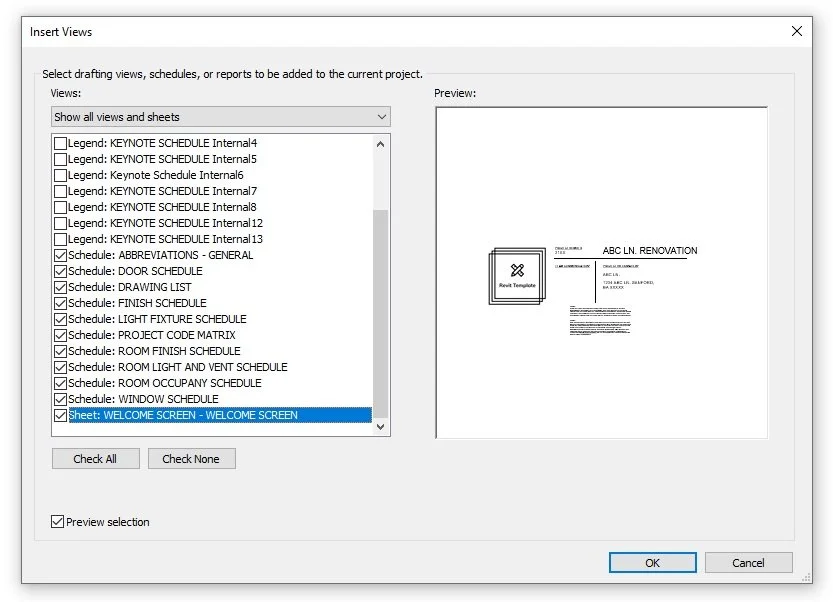
Task: Click the Check None button
Action: click(191, 458)
